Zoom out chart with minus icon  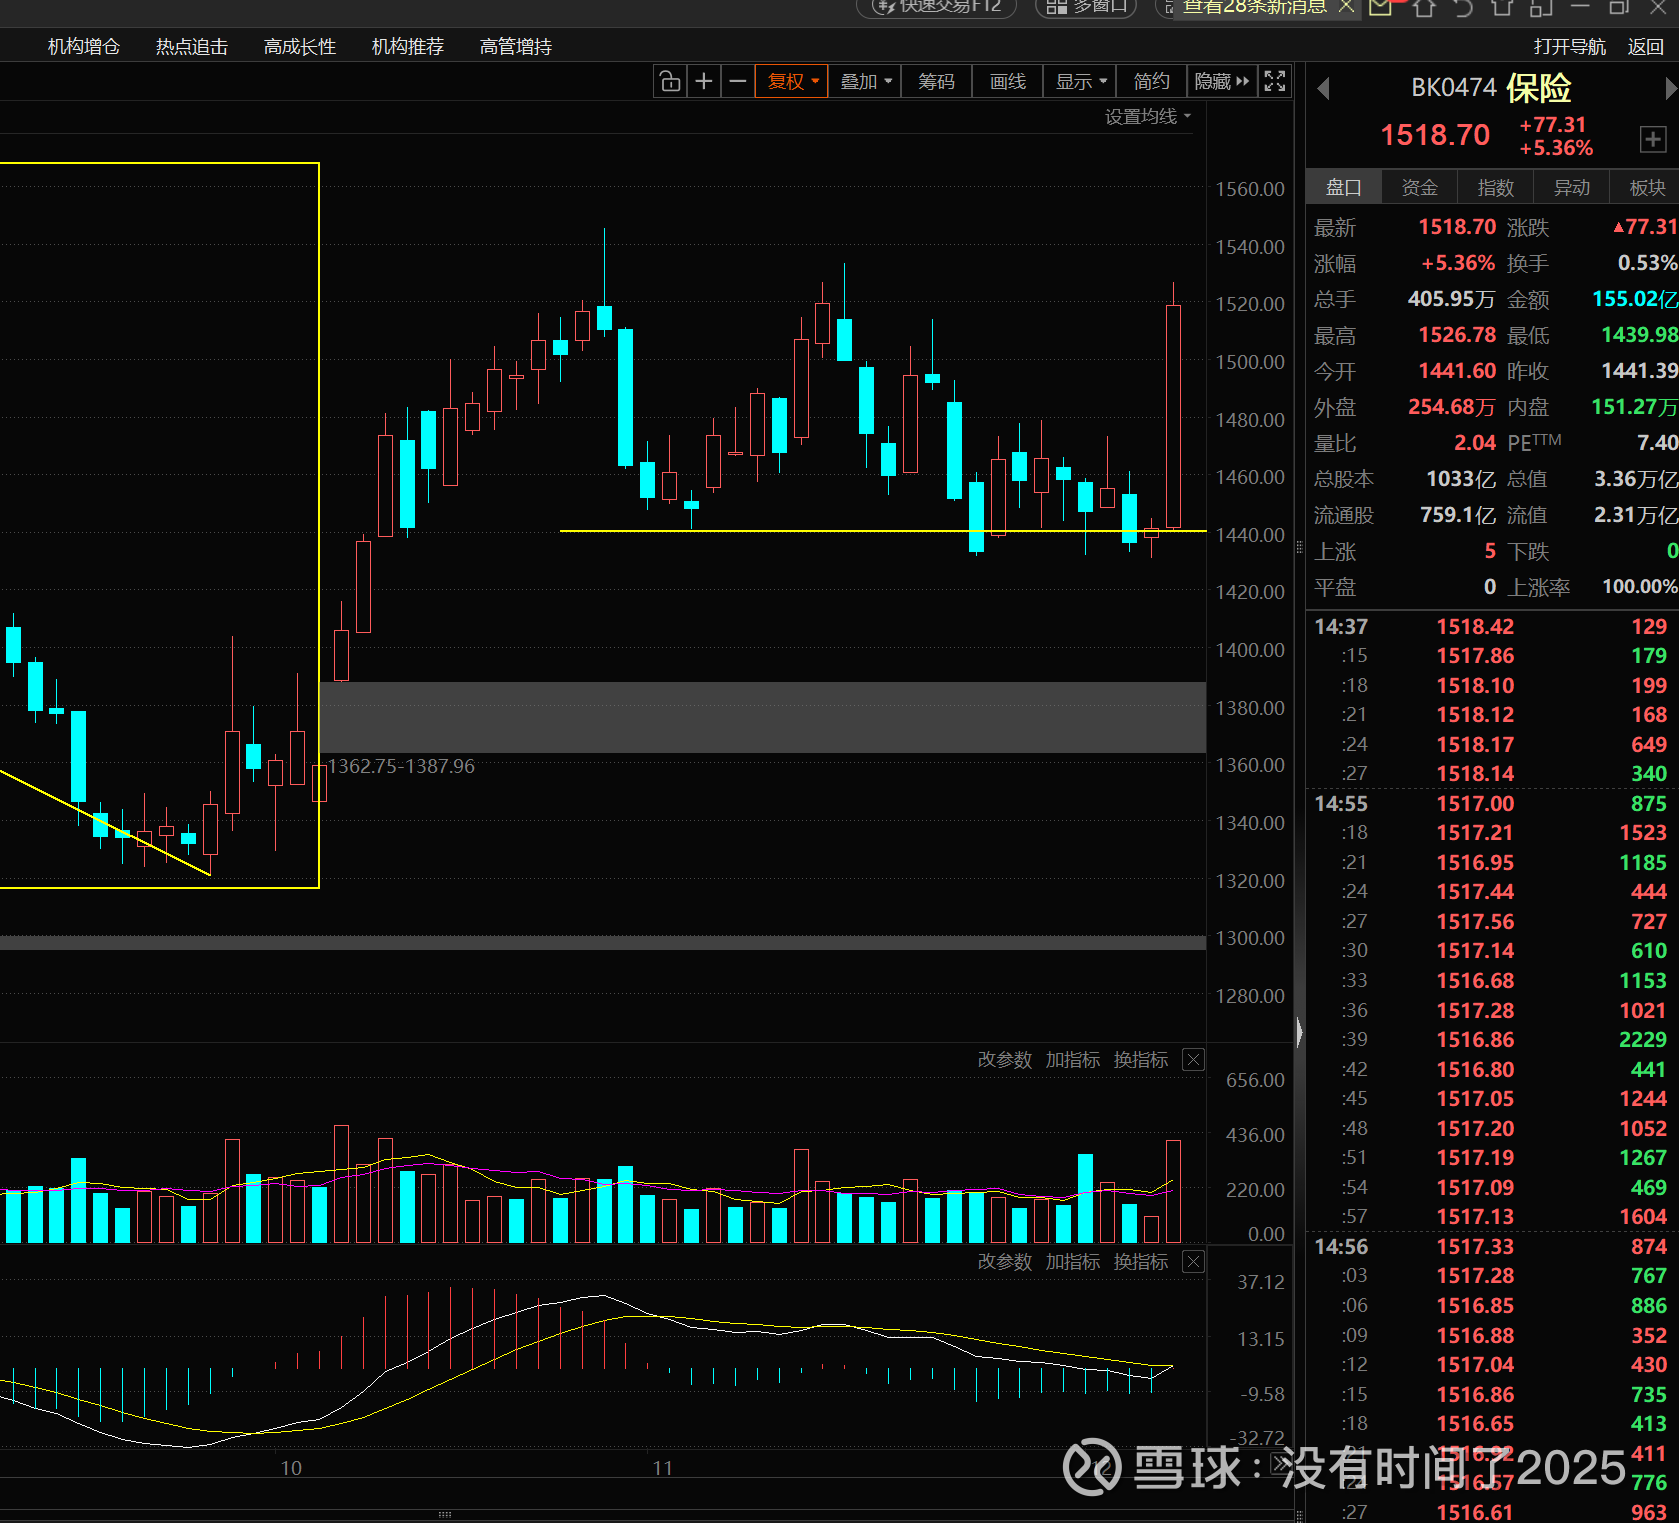pyautogui.click(x=738, y=81)
